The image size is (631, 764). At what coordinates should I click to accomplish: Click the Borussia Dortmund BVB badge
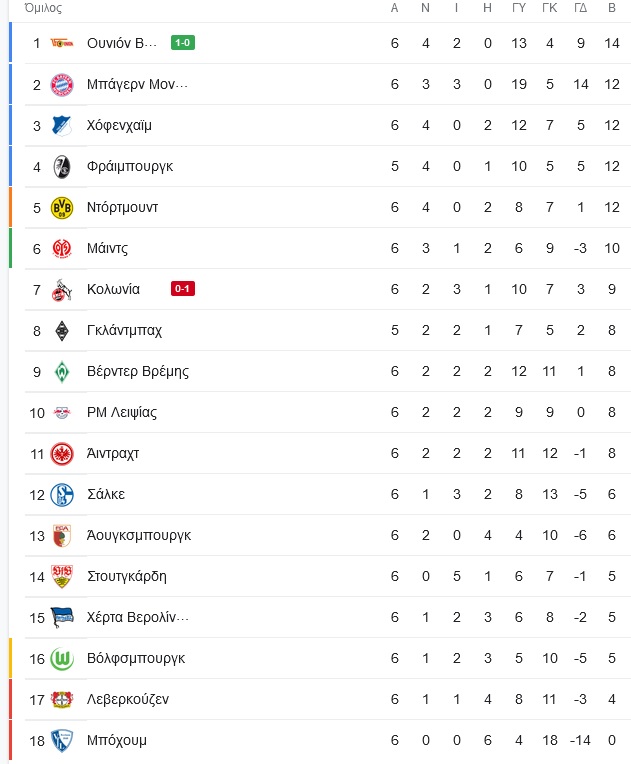pyautogui.click(x=62, y=208)
